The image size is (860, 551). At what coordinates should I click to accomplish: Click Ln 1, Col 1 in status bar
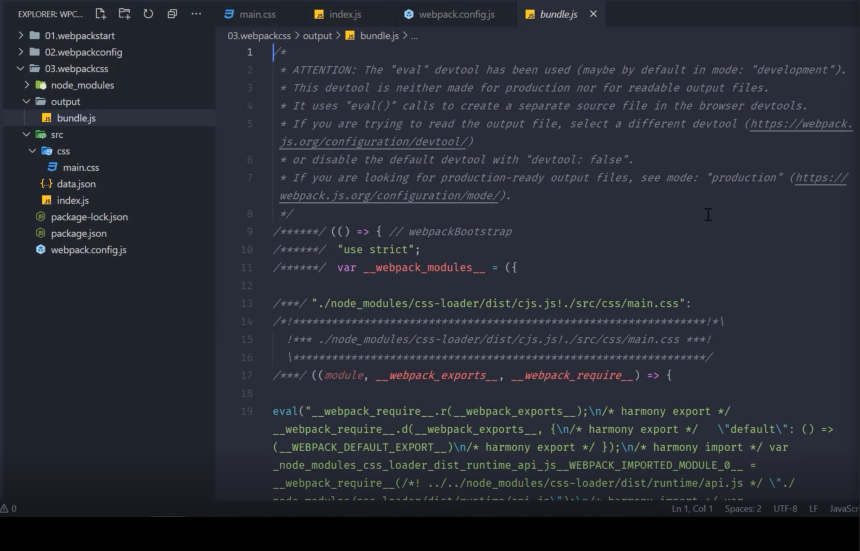pyautogui.click(x=692, y=509)
